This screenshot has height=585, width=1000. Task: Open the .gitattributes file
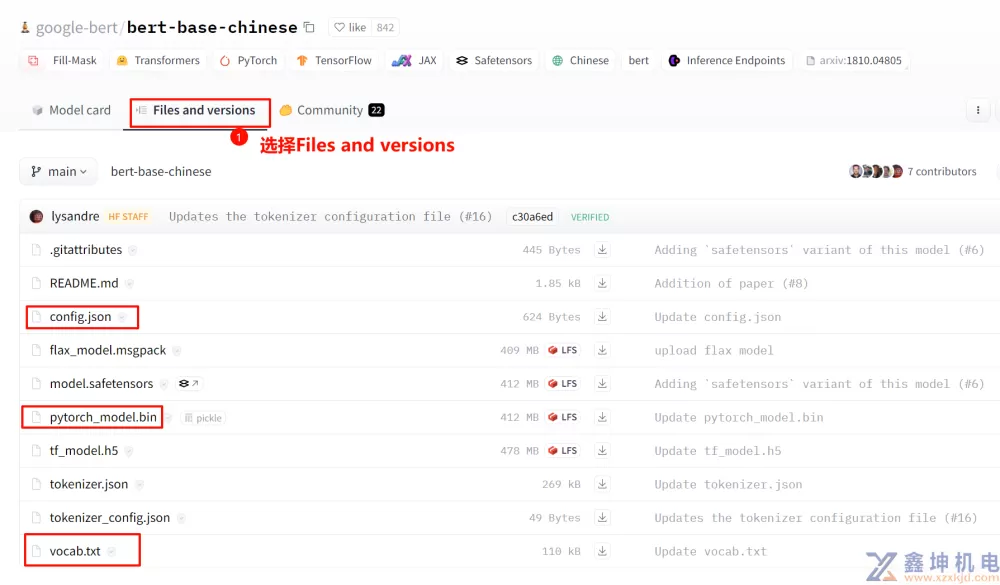[x=86, y=250]
